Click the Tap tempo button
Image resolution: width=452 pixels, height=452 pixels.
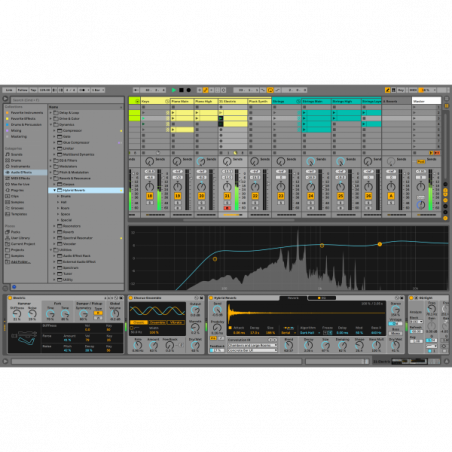(x=33, y=90)
